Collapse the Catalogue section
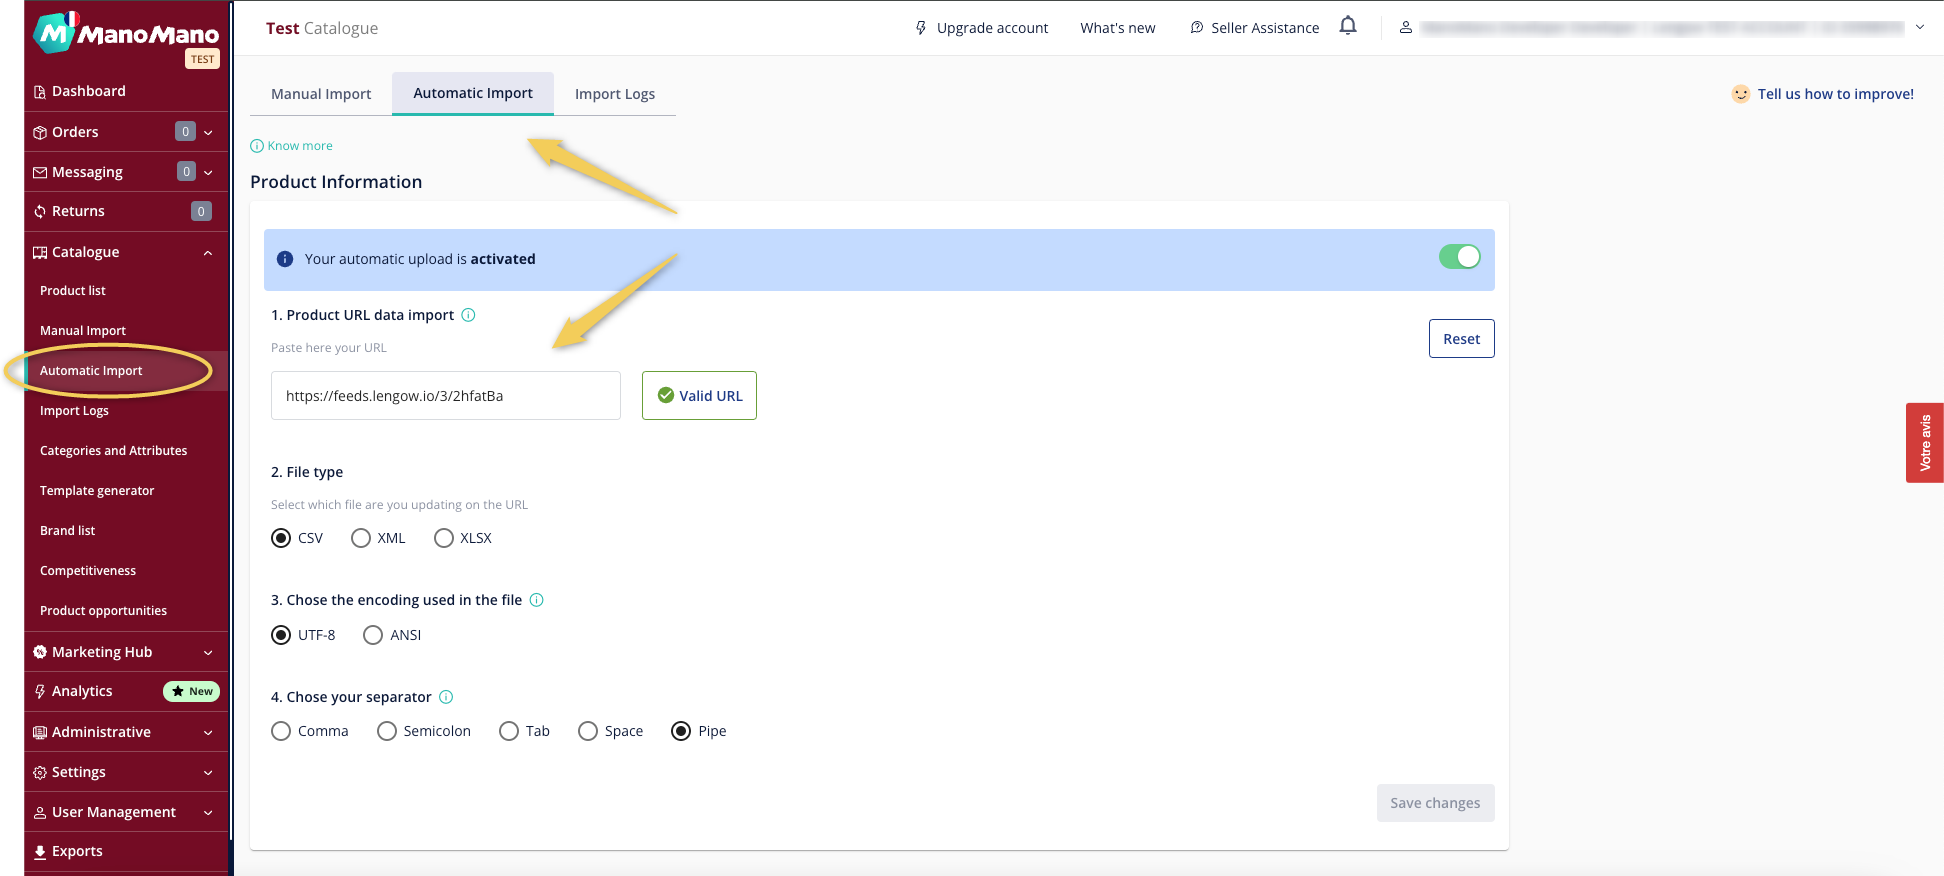This screenshot has height=876, width=1944. [x=208, y=252]
